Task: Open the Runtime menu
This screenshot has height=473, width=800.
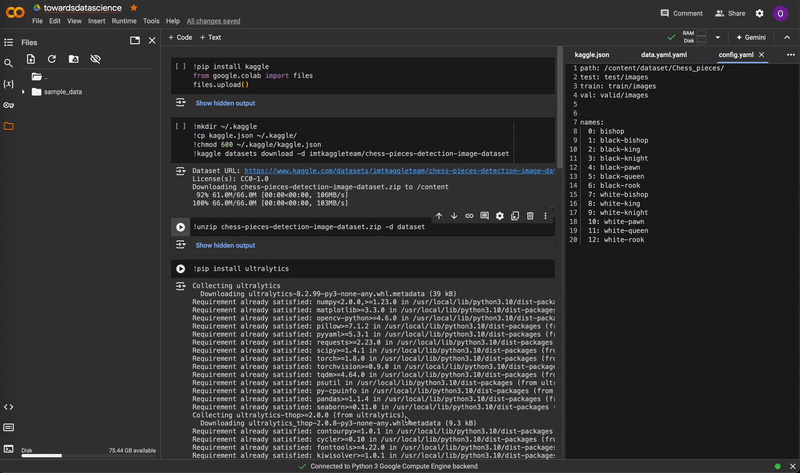Action: 124,21
